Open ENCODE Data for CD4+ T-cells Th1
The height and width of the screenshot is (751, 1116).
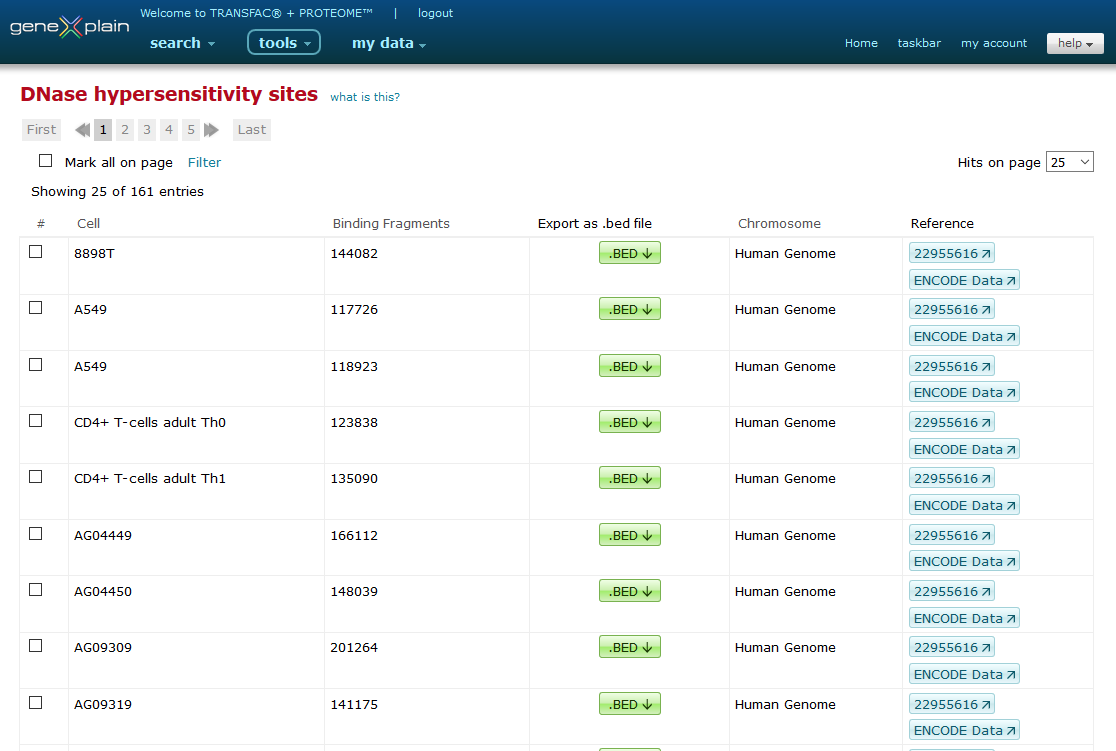964,505
